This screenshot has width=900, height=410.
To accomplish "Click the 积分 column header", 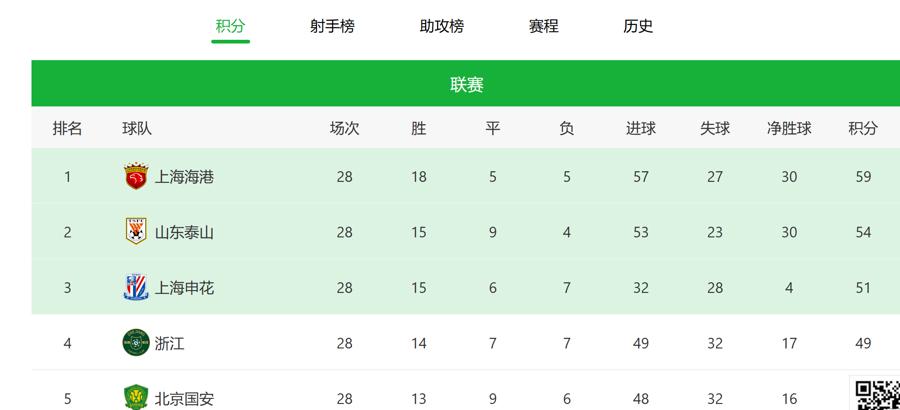I will pos(863,128).
